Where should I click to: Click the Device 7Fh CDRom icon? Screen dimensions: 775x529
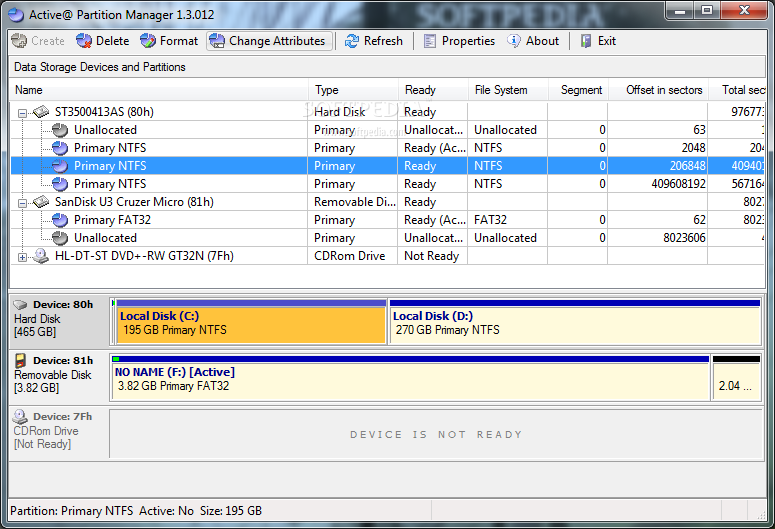pos(20,416)
